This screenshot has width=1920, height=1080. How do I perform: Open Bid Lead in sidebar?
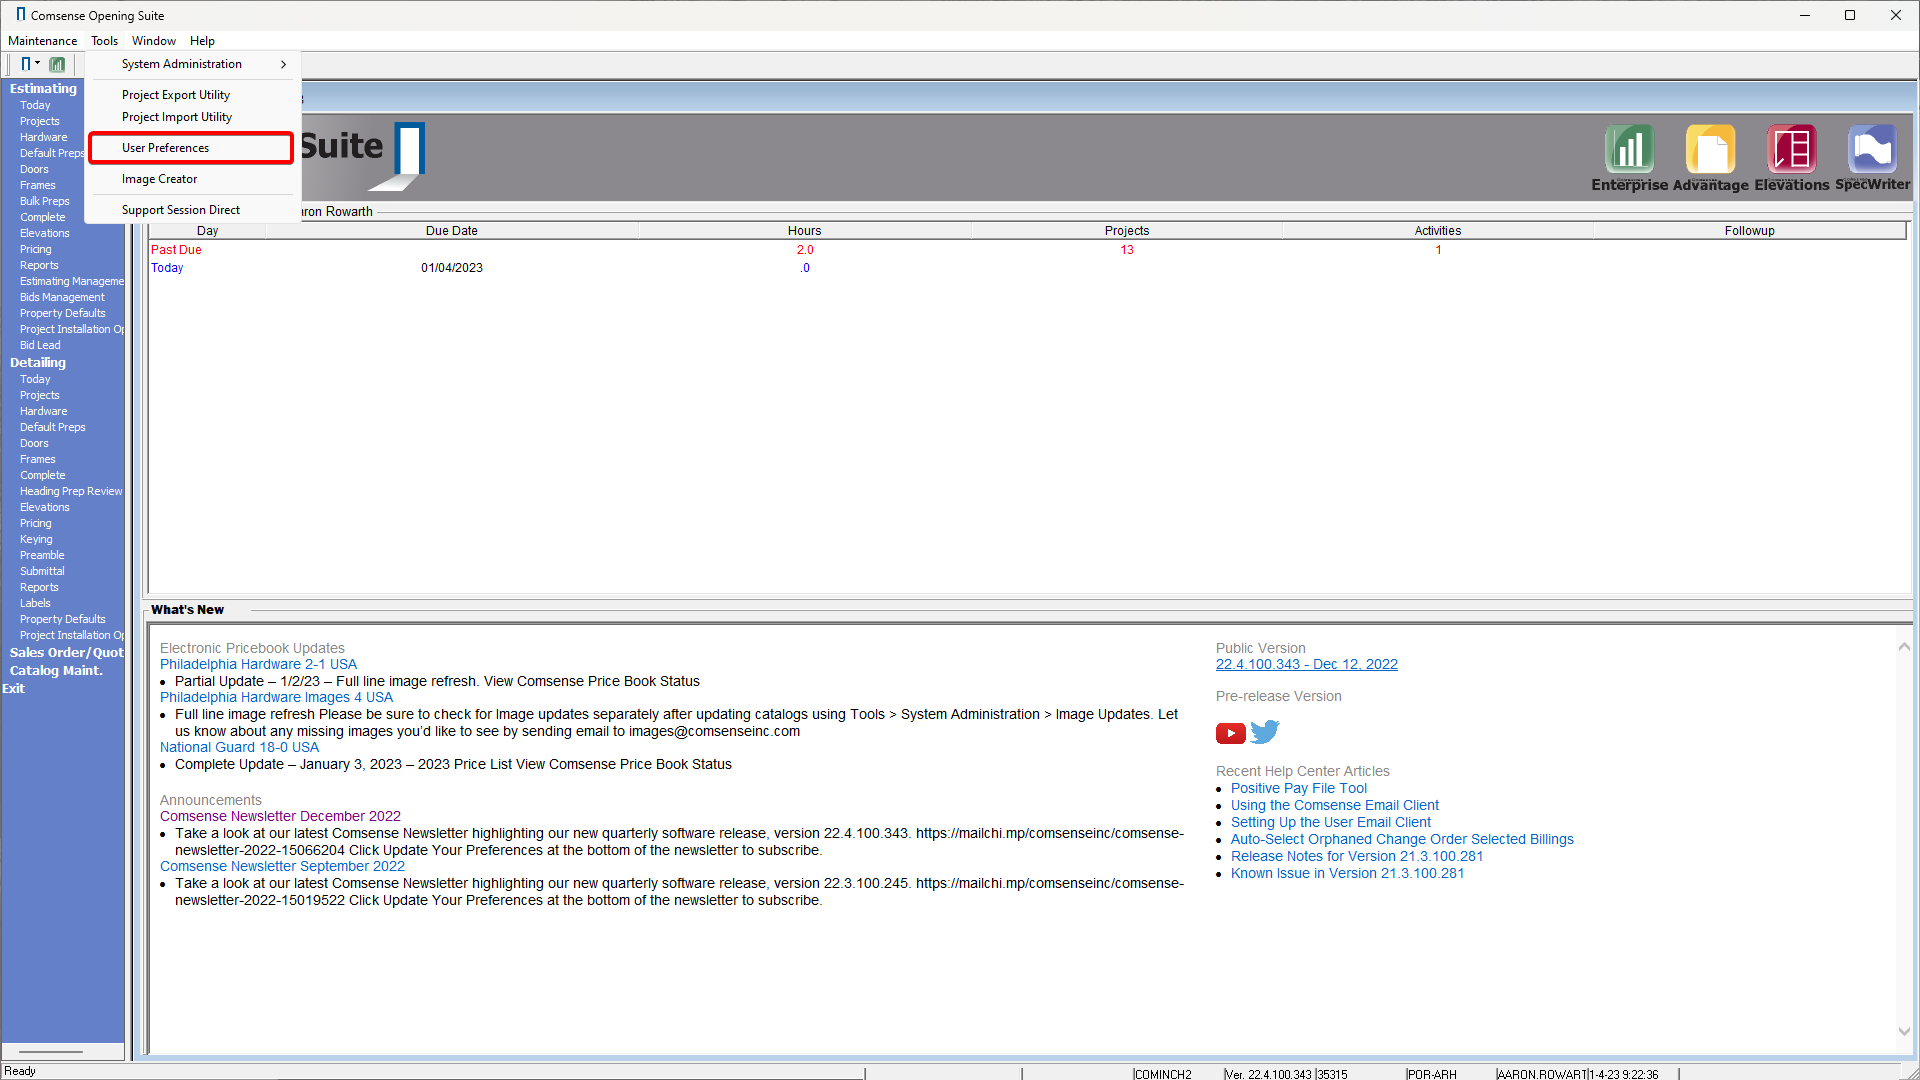point(40,345)
